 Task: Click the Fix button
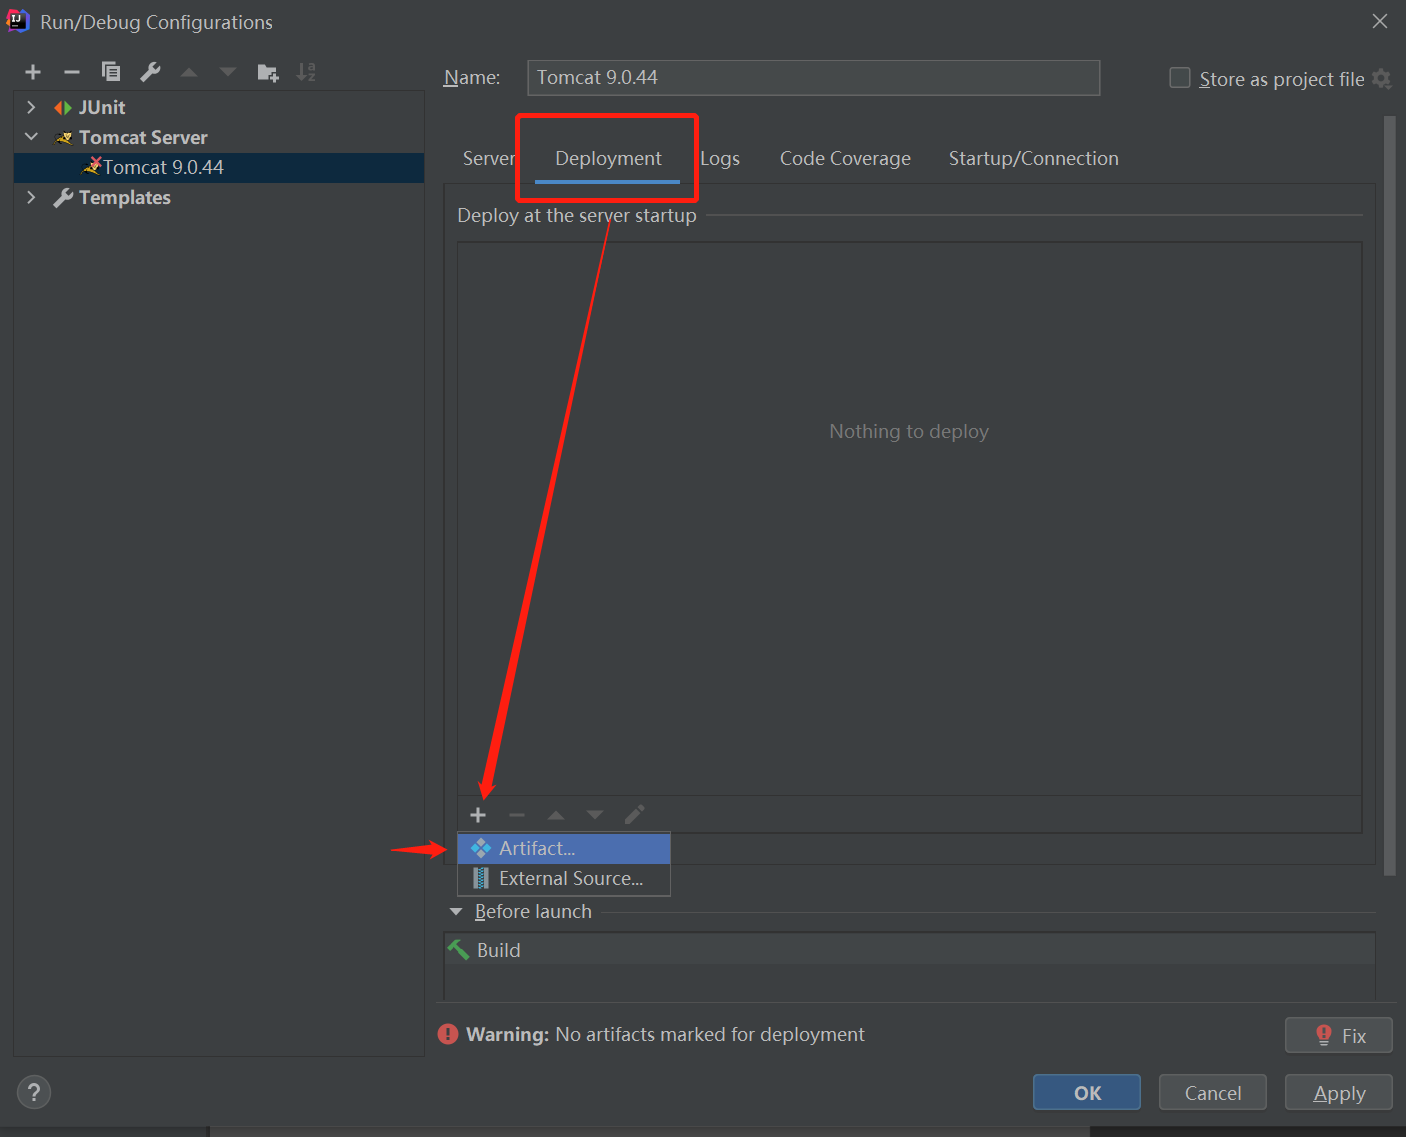click(1339, 1035)
